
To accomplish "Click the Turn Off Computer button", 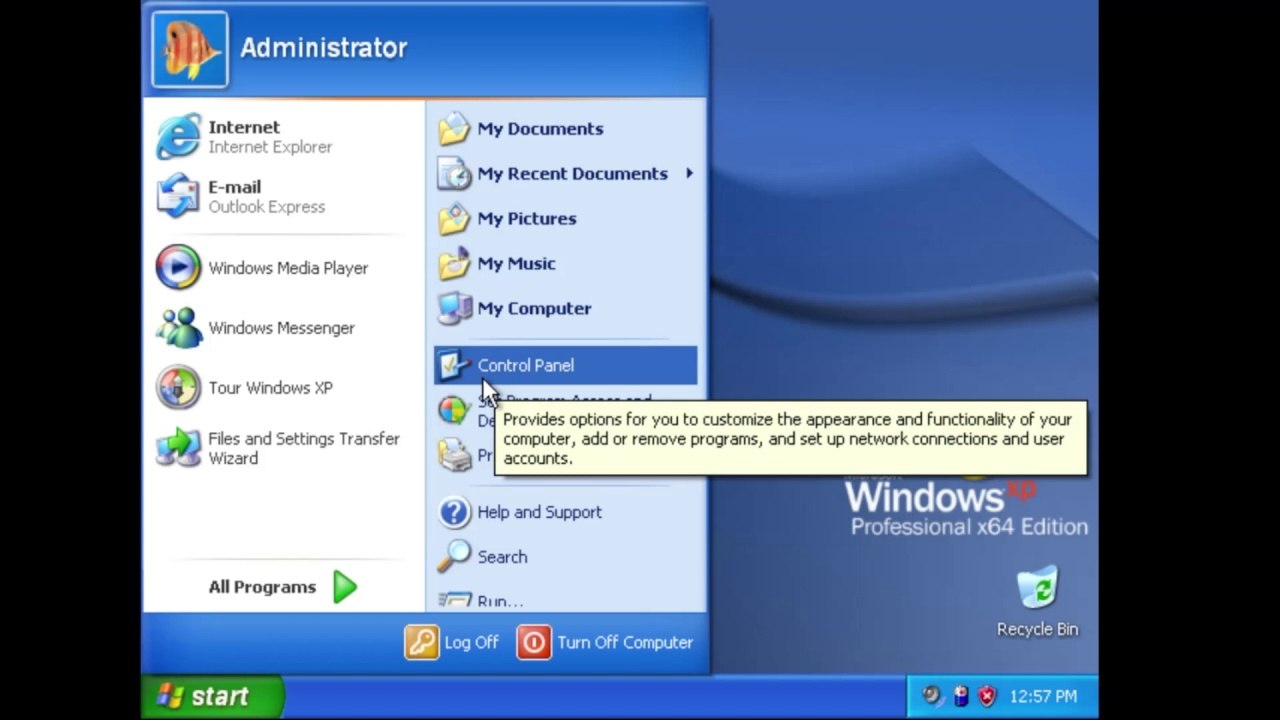I will click(x=605, y=643).
